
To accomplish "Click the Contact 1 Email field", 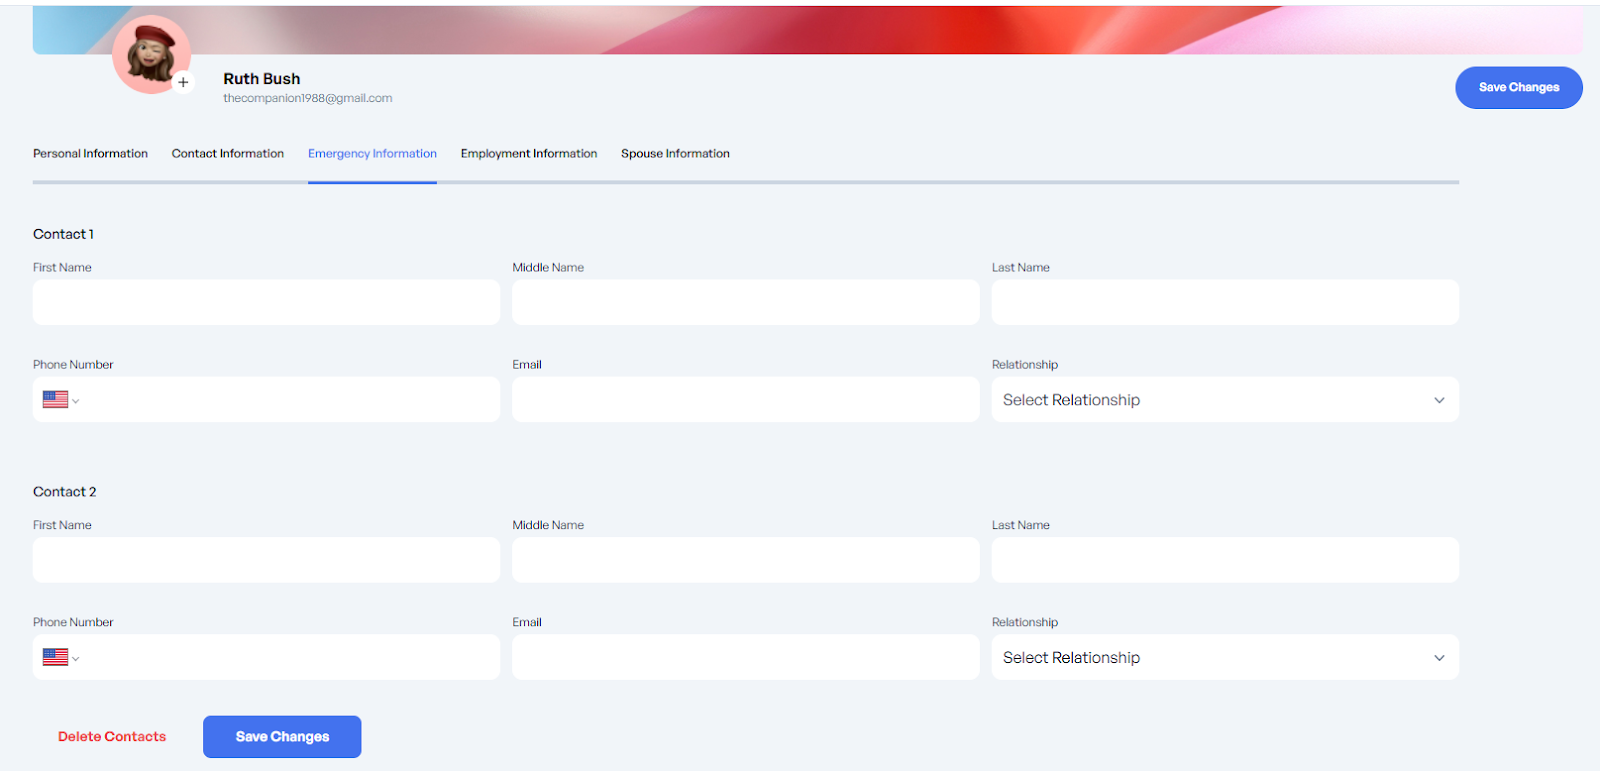I will pos(745,400).
